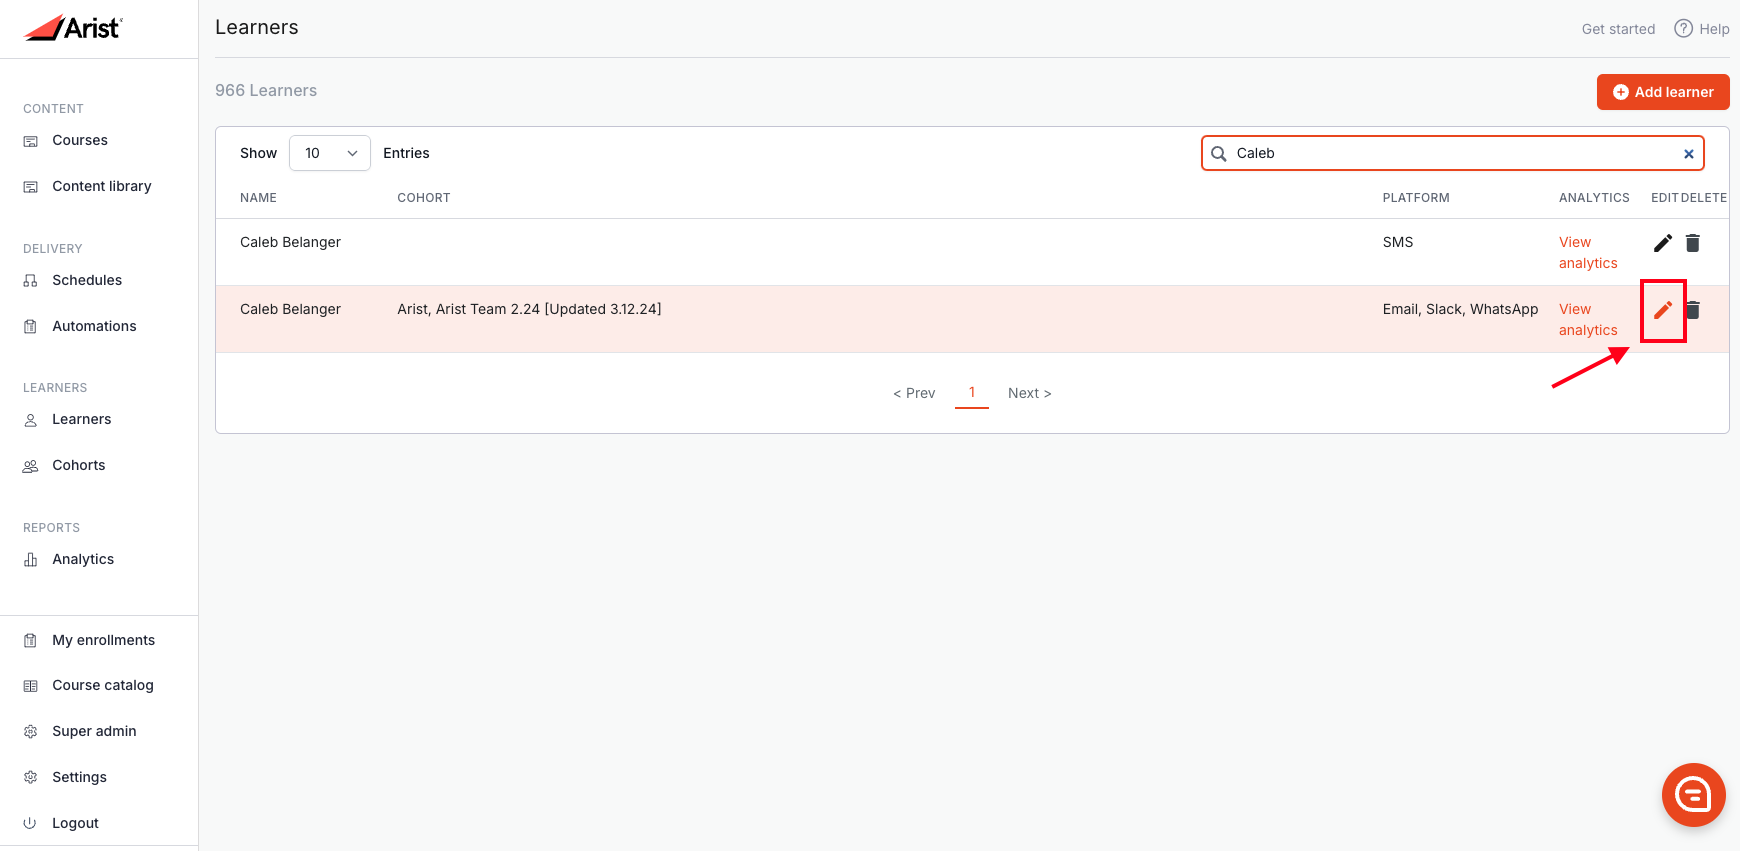Open Courses in the sidebar
The image size is (1740, 851).
80,140
